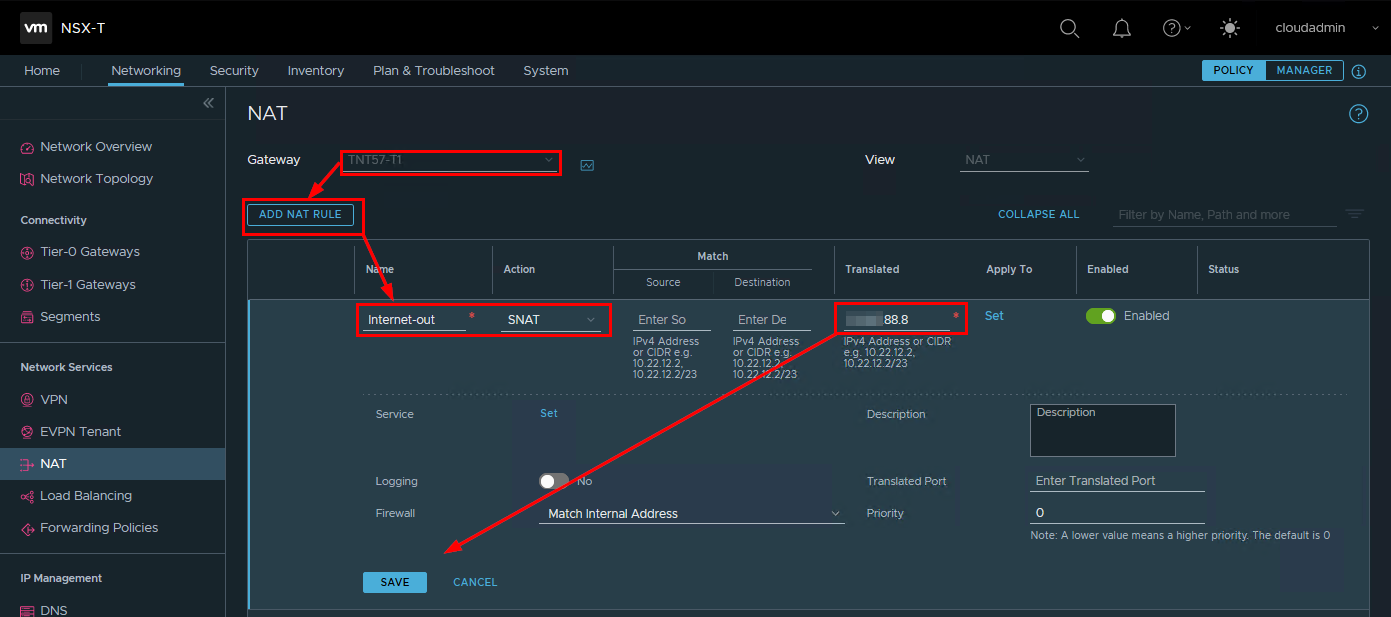Screen dimensions: 1391x617
Task: Click the Translated IP input
Action: tap(896, 319)
